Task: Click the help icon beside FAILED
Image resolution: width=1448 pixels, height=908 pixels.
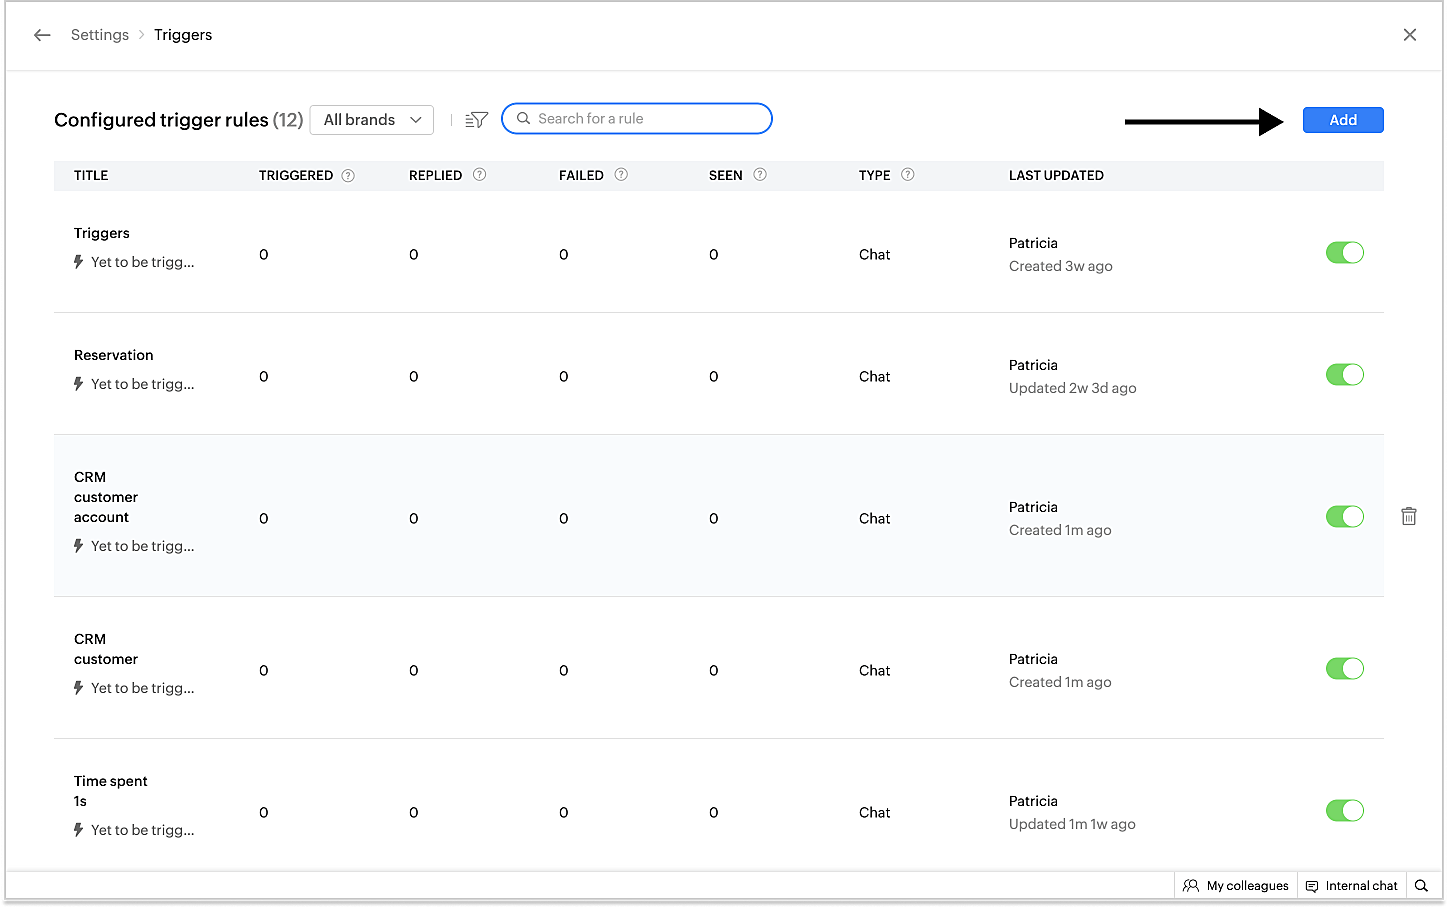Action: pos(621,175)
